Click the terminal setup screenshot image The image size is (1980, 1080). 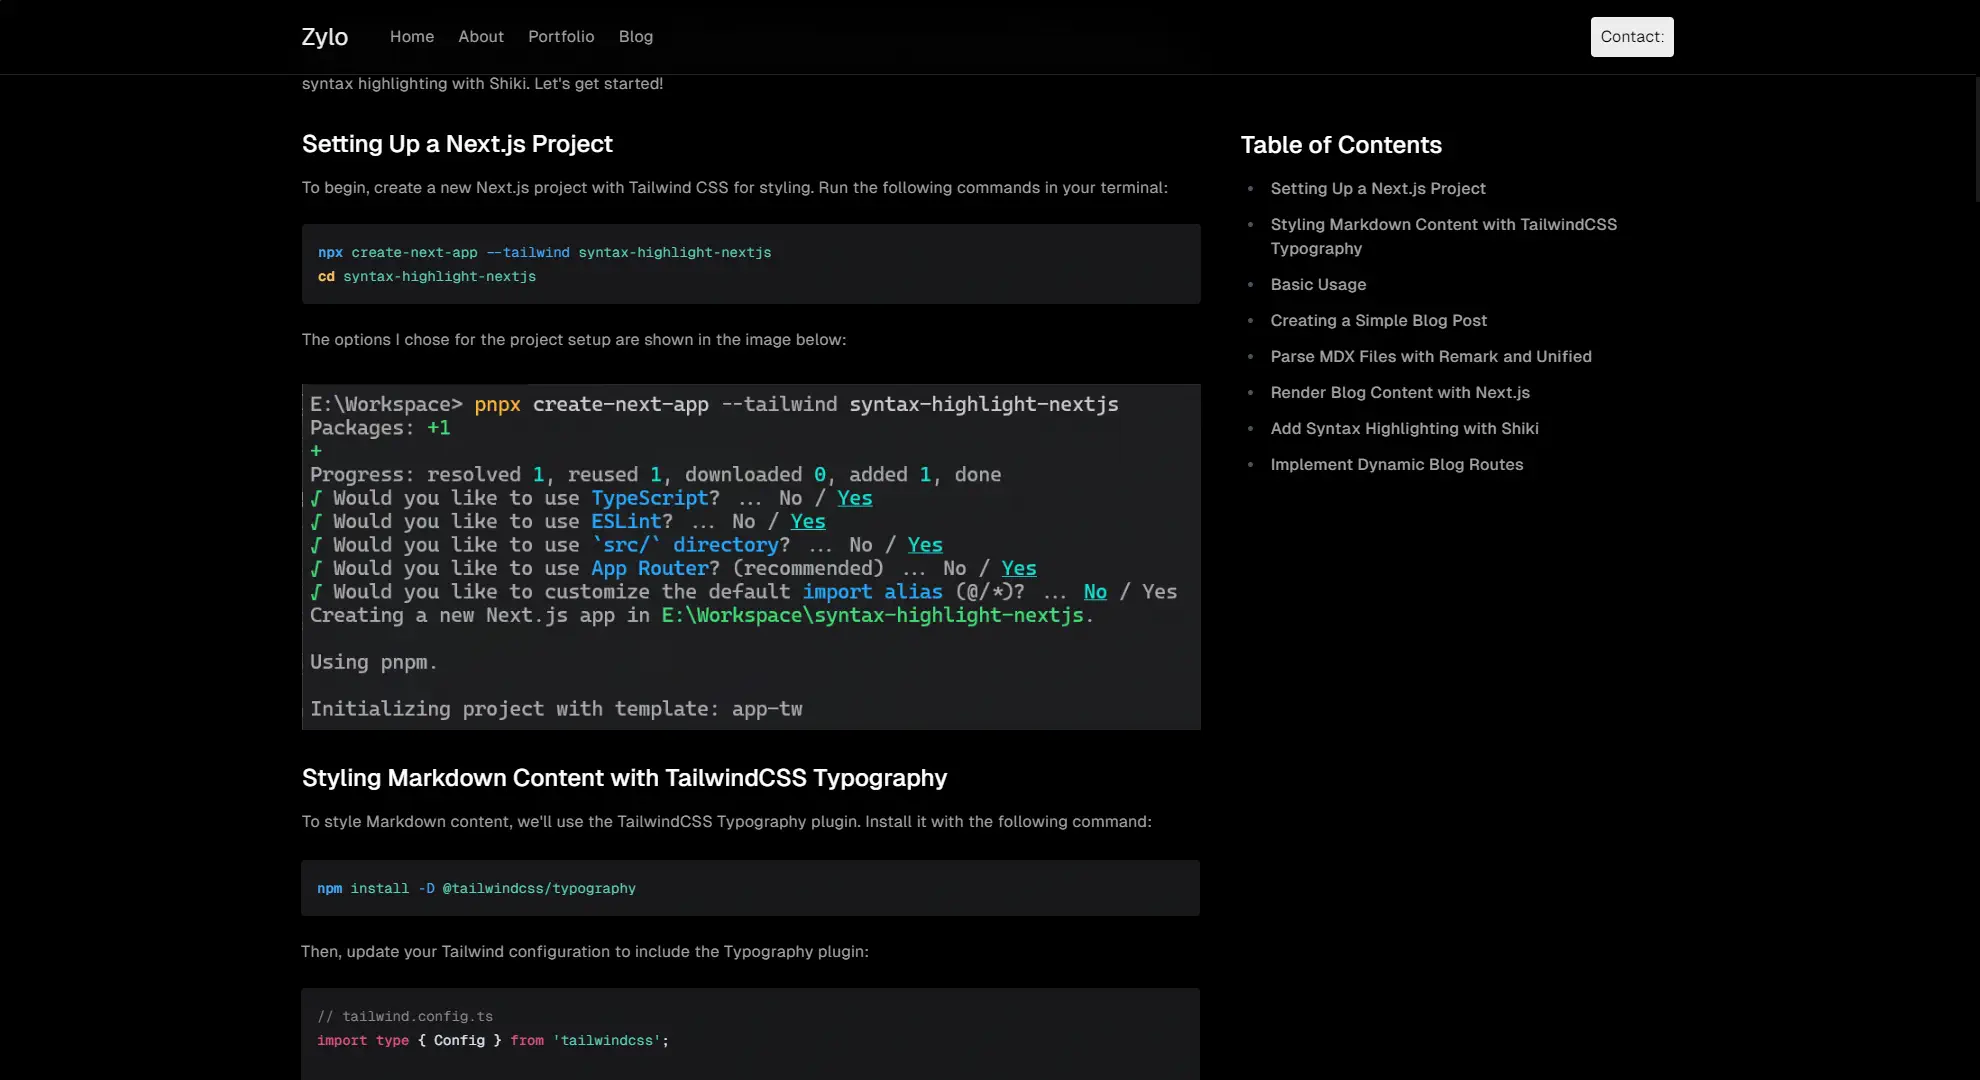tap(750, 557)
